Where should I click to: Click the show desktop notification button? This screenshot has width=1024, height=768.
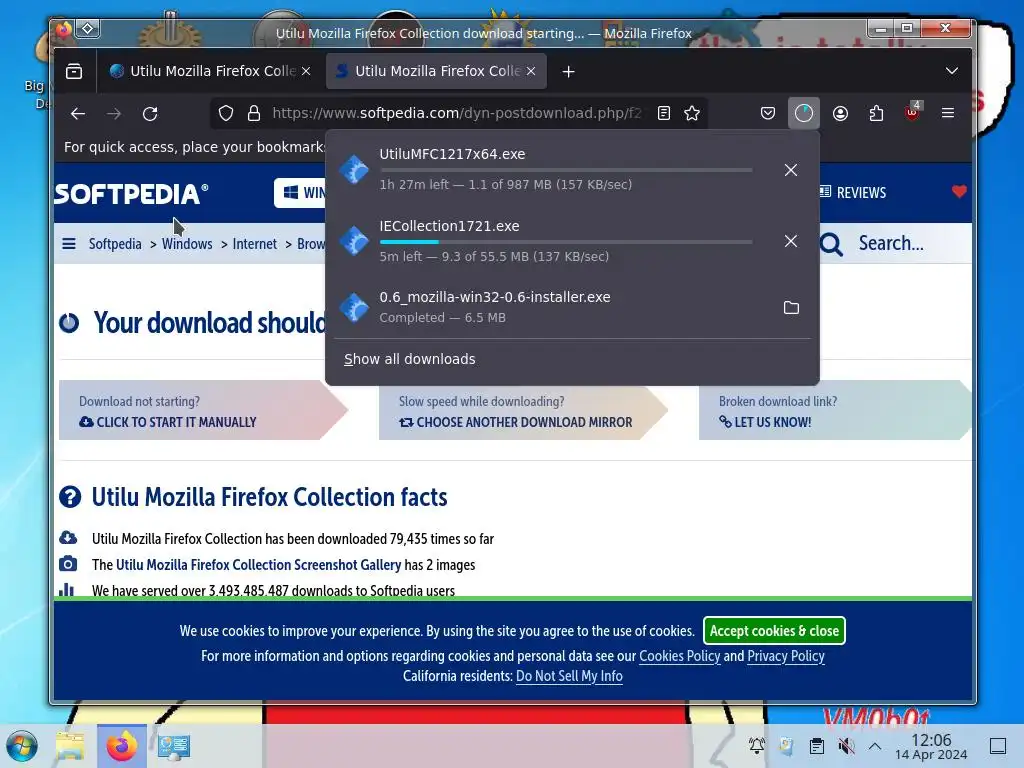pos(998,746)
